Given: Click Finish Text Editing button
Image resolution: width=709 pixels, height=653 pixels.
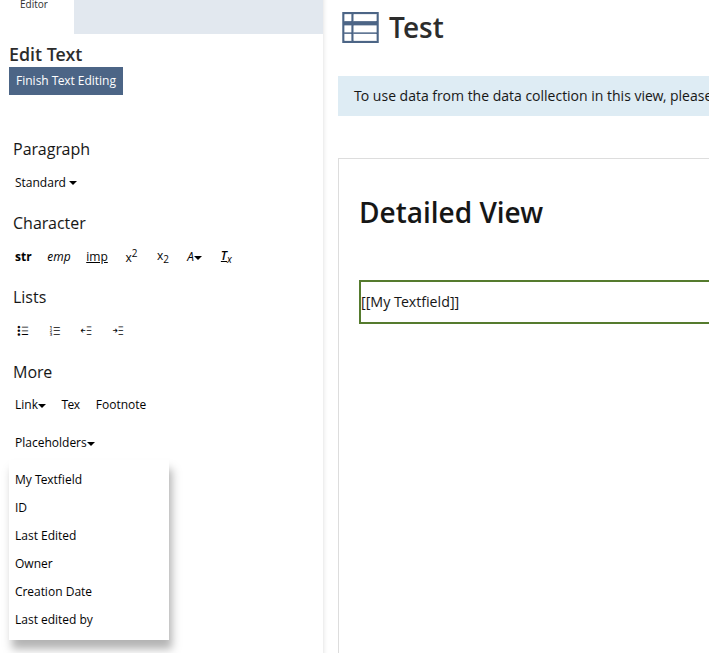Looking at the screenshot, I should tap(66, 81).
